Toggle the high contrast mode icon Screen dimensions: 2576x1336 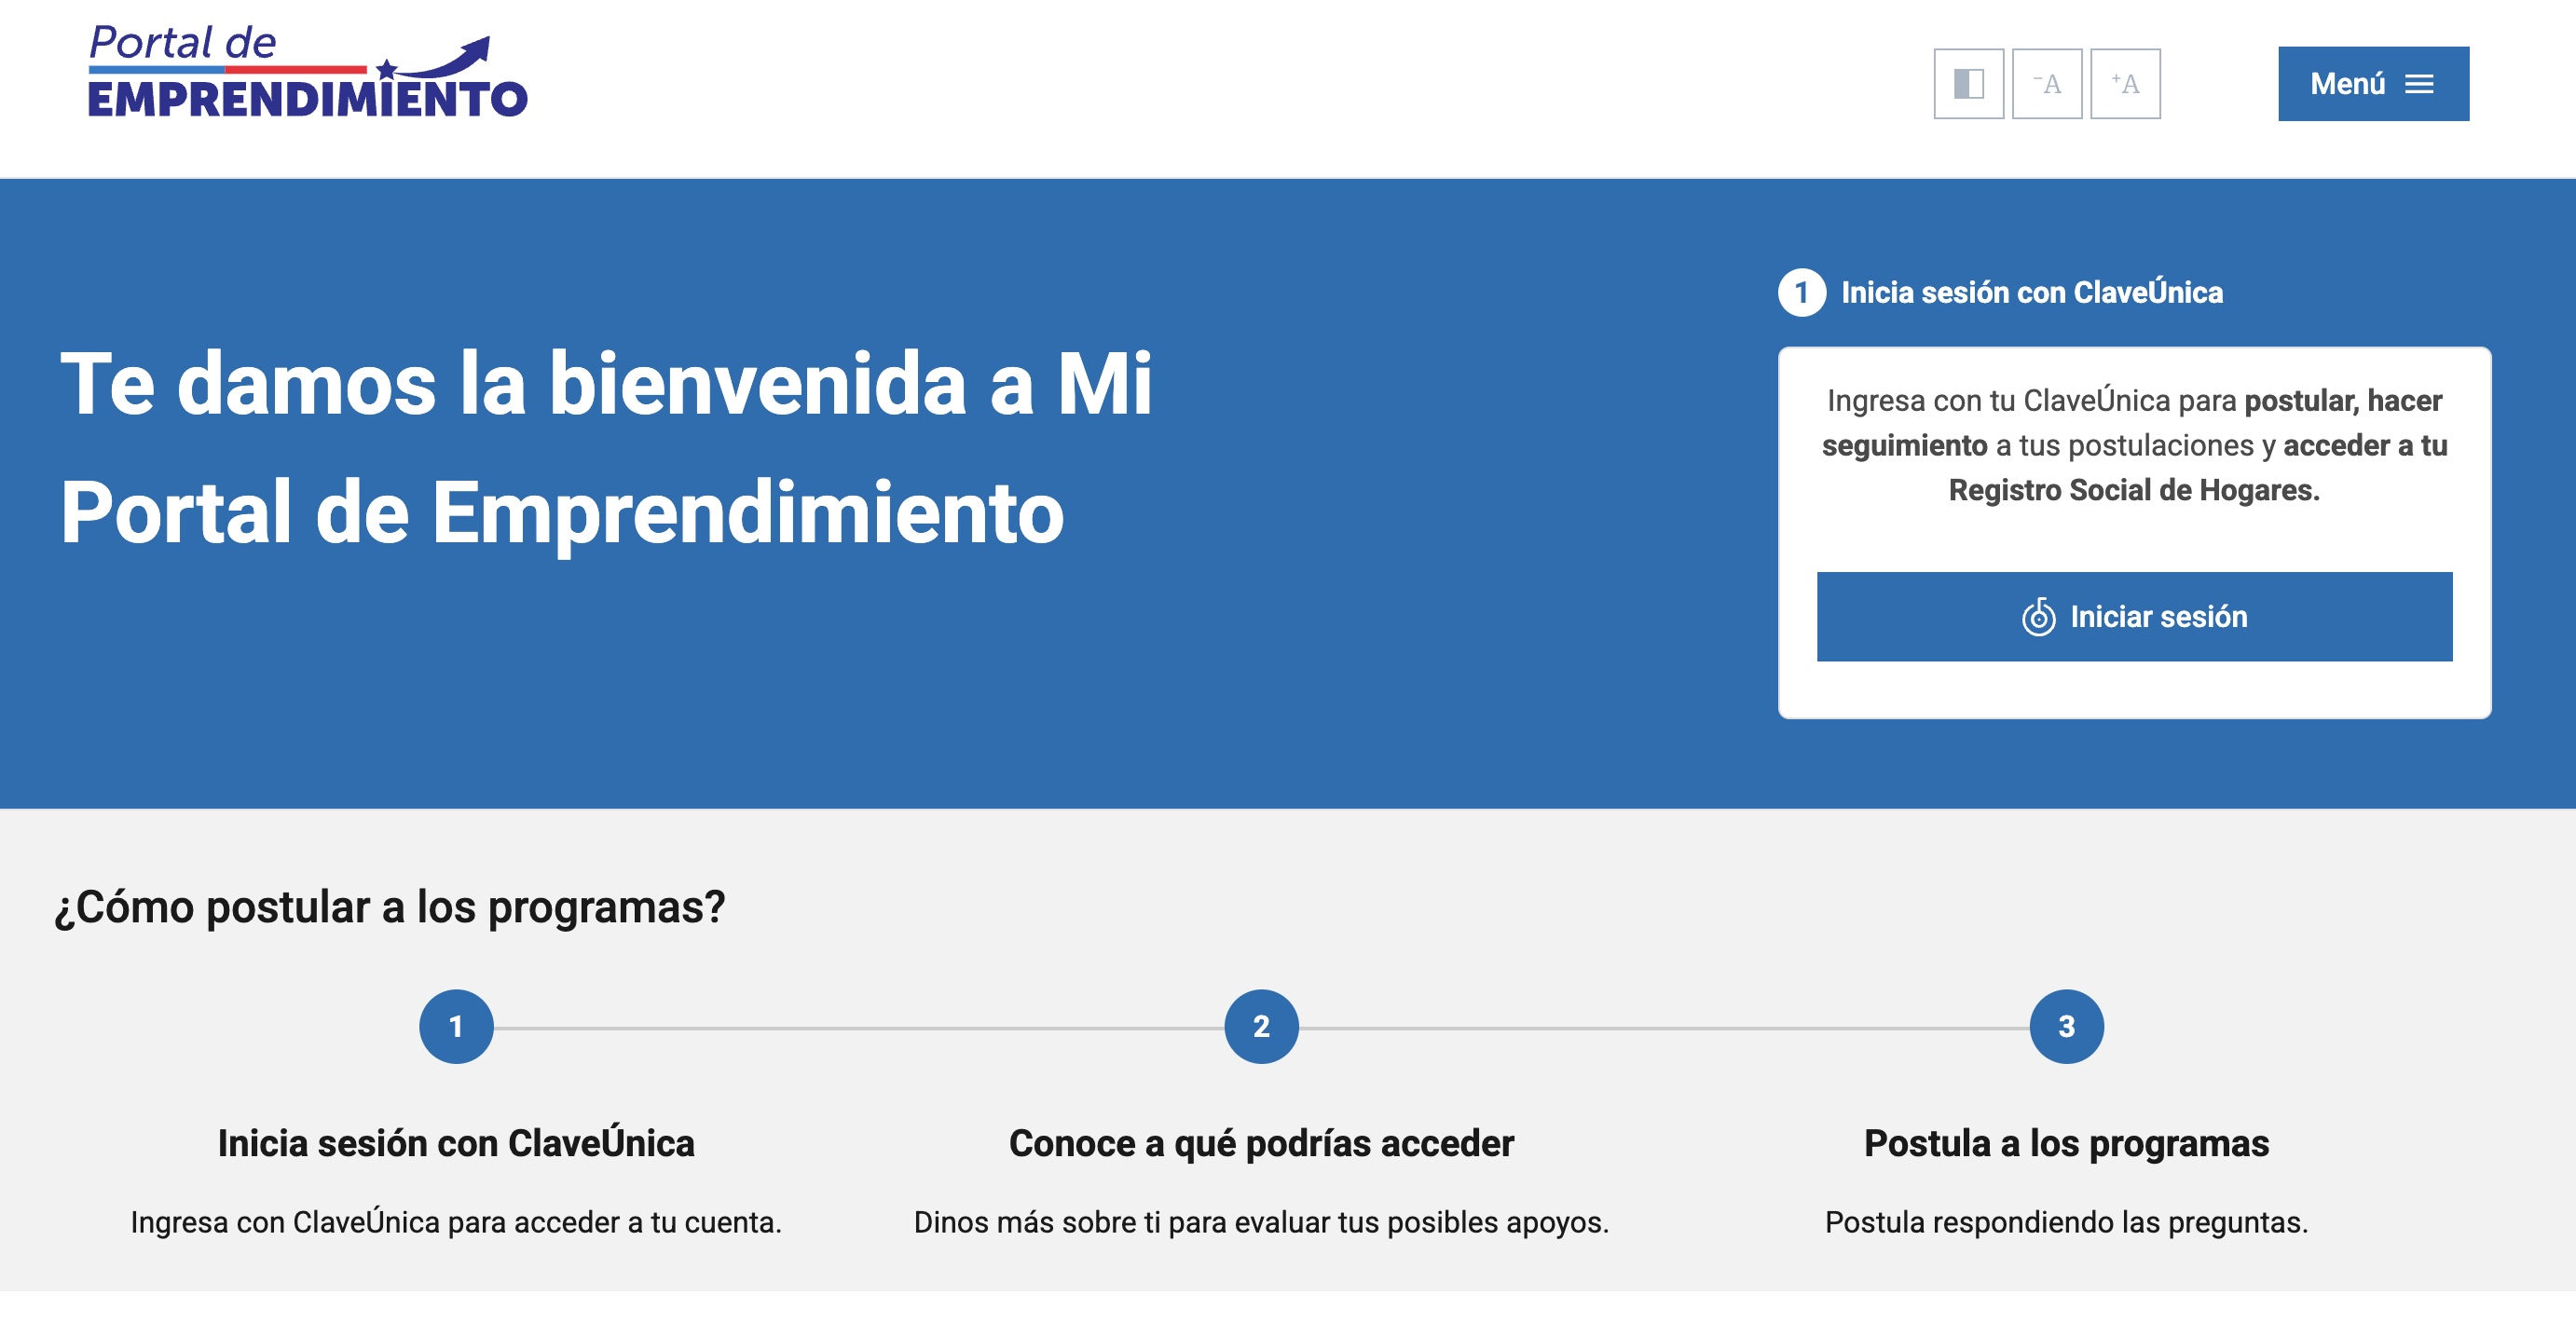[x=1968, y=84]
